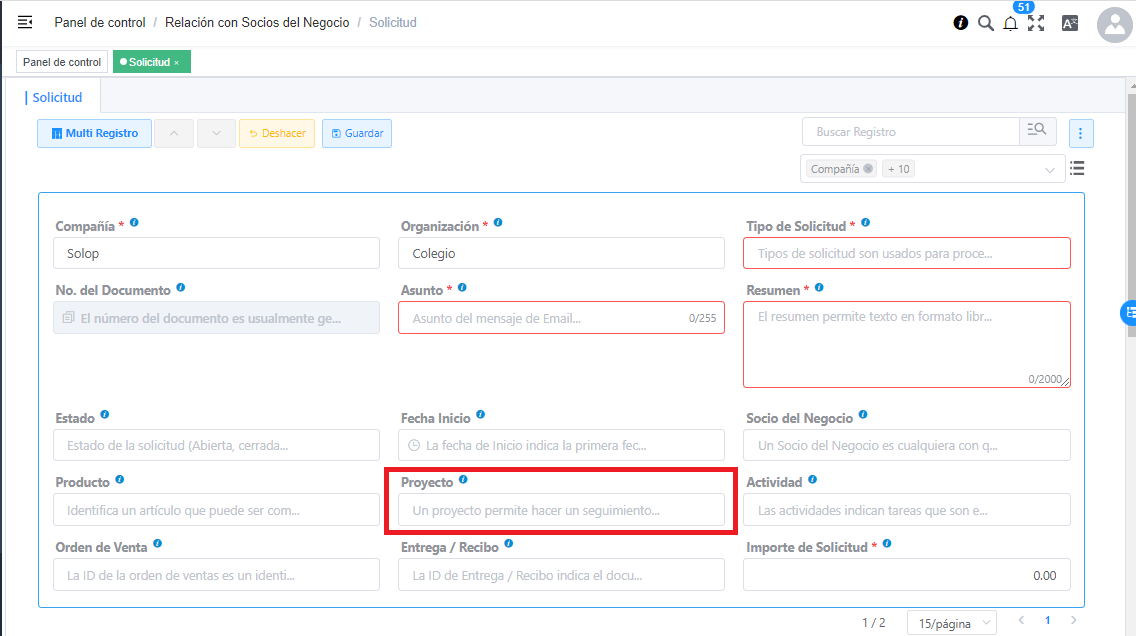
Task: Remove the Compañía tag from filter
Action: (868, 169)
